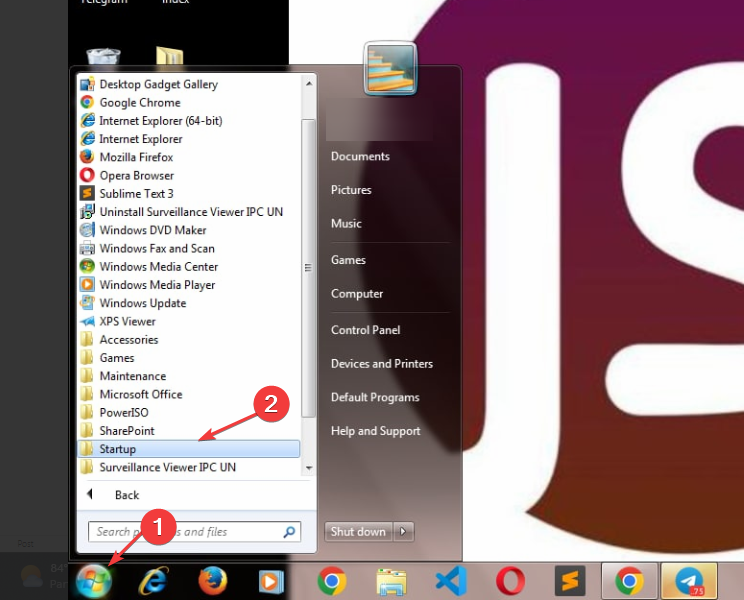The height and width of the screenshot is (600, 744).
Task: Open Windows DVD Maker
Action: click(188, 230)
